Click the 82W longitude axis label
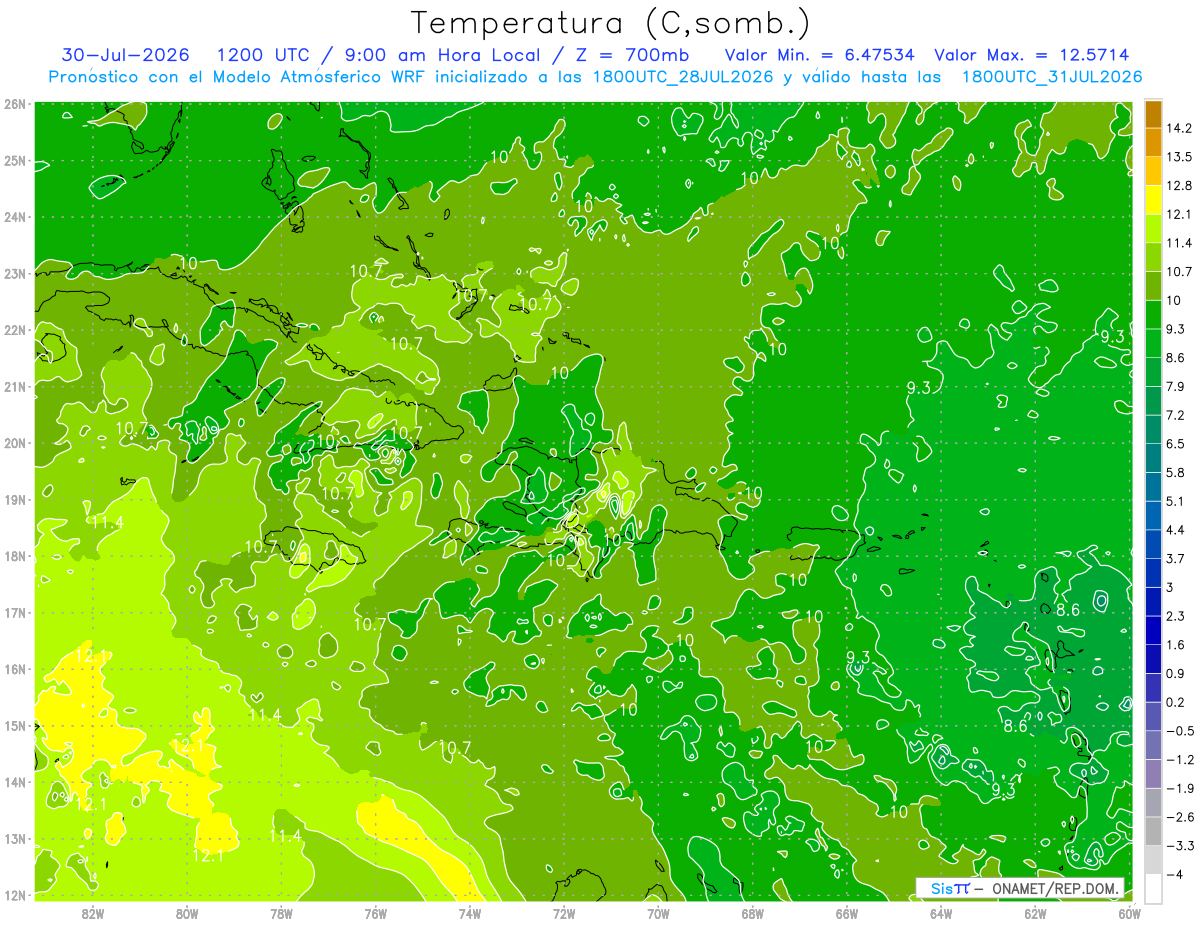Image resolution: width=1200 pixels, height=927 pixels. 92,913
